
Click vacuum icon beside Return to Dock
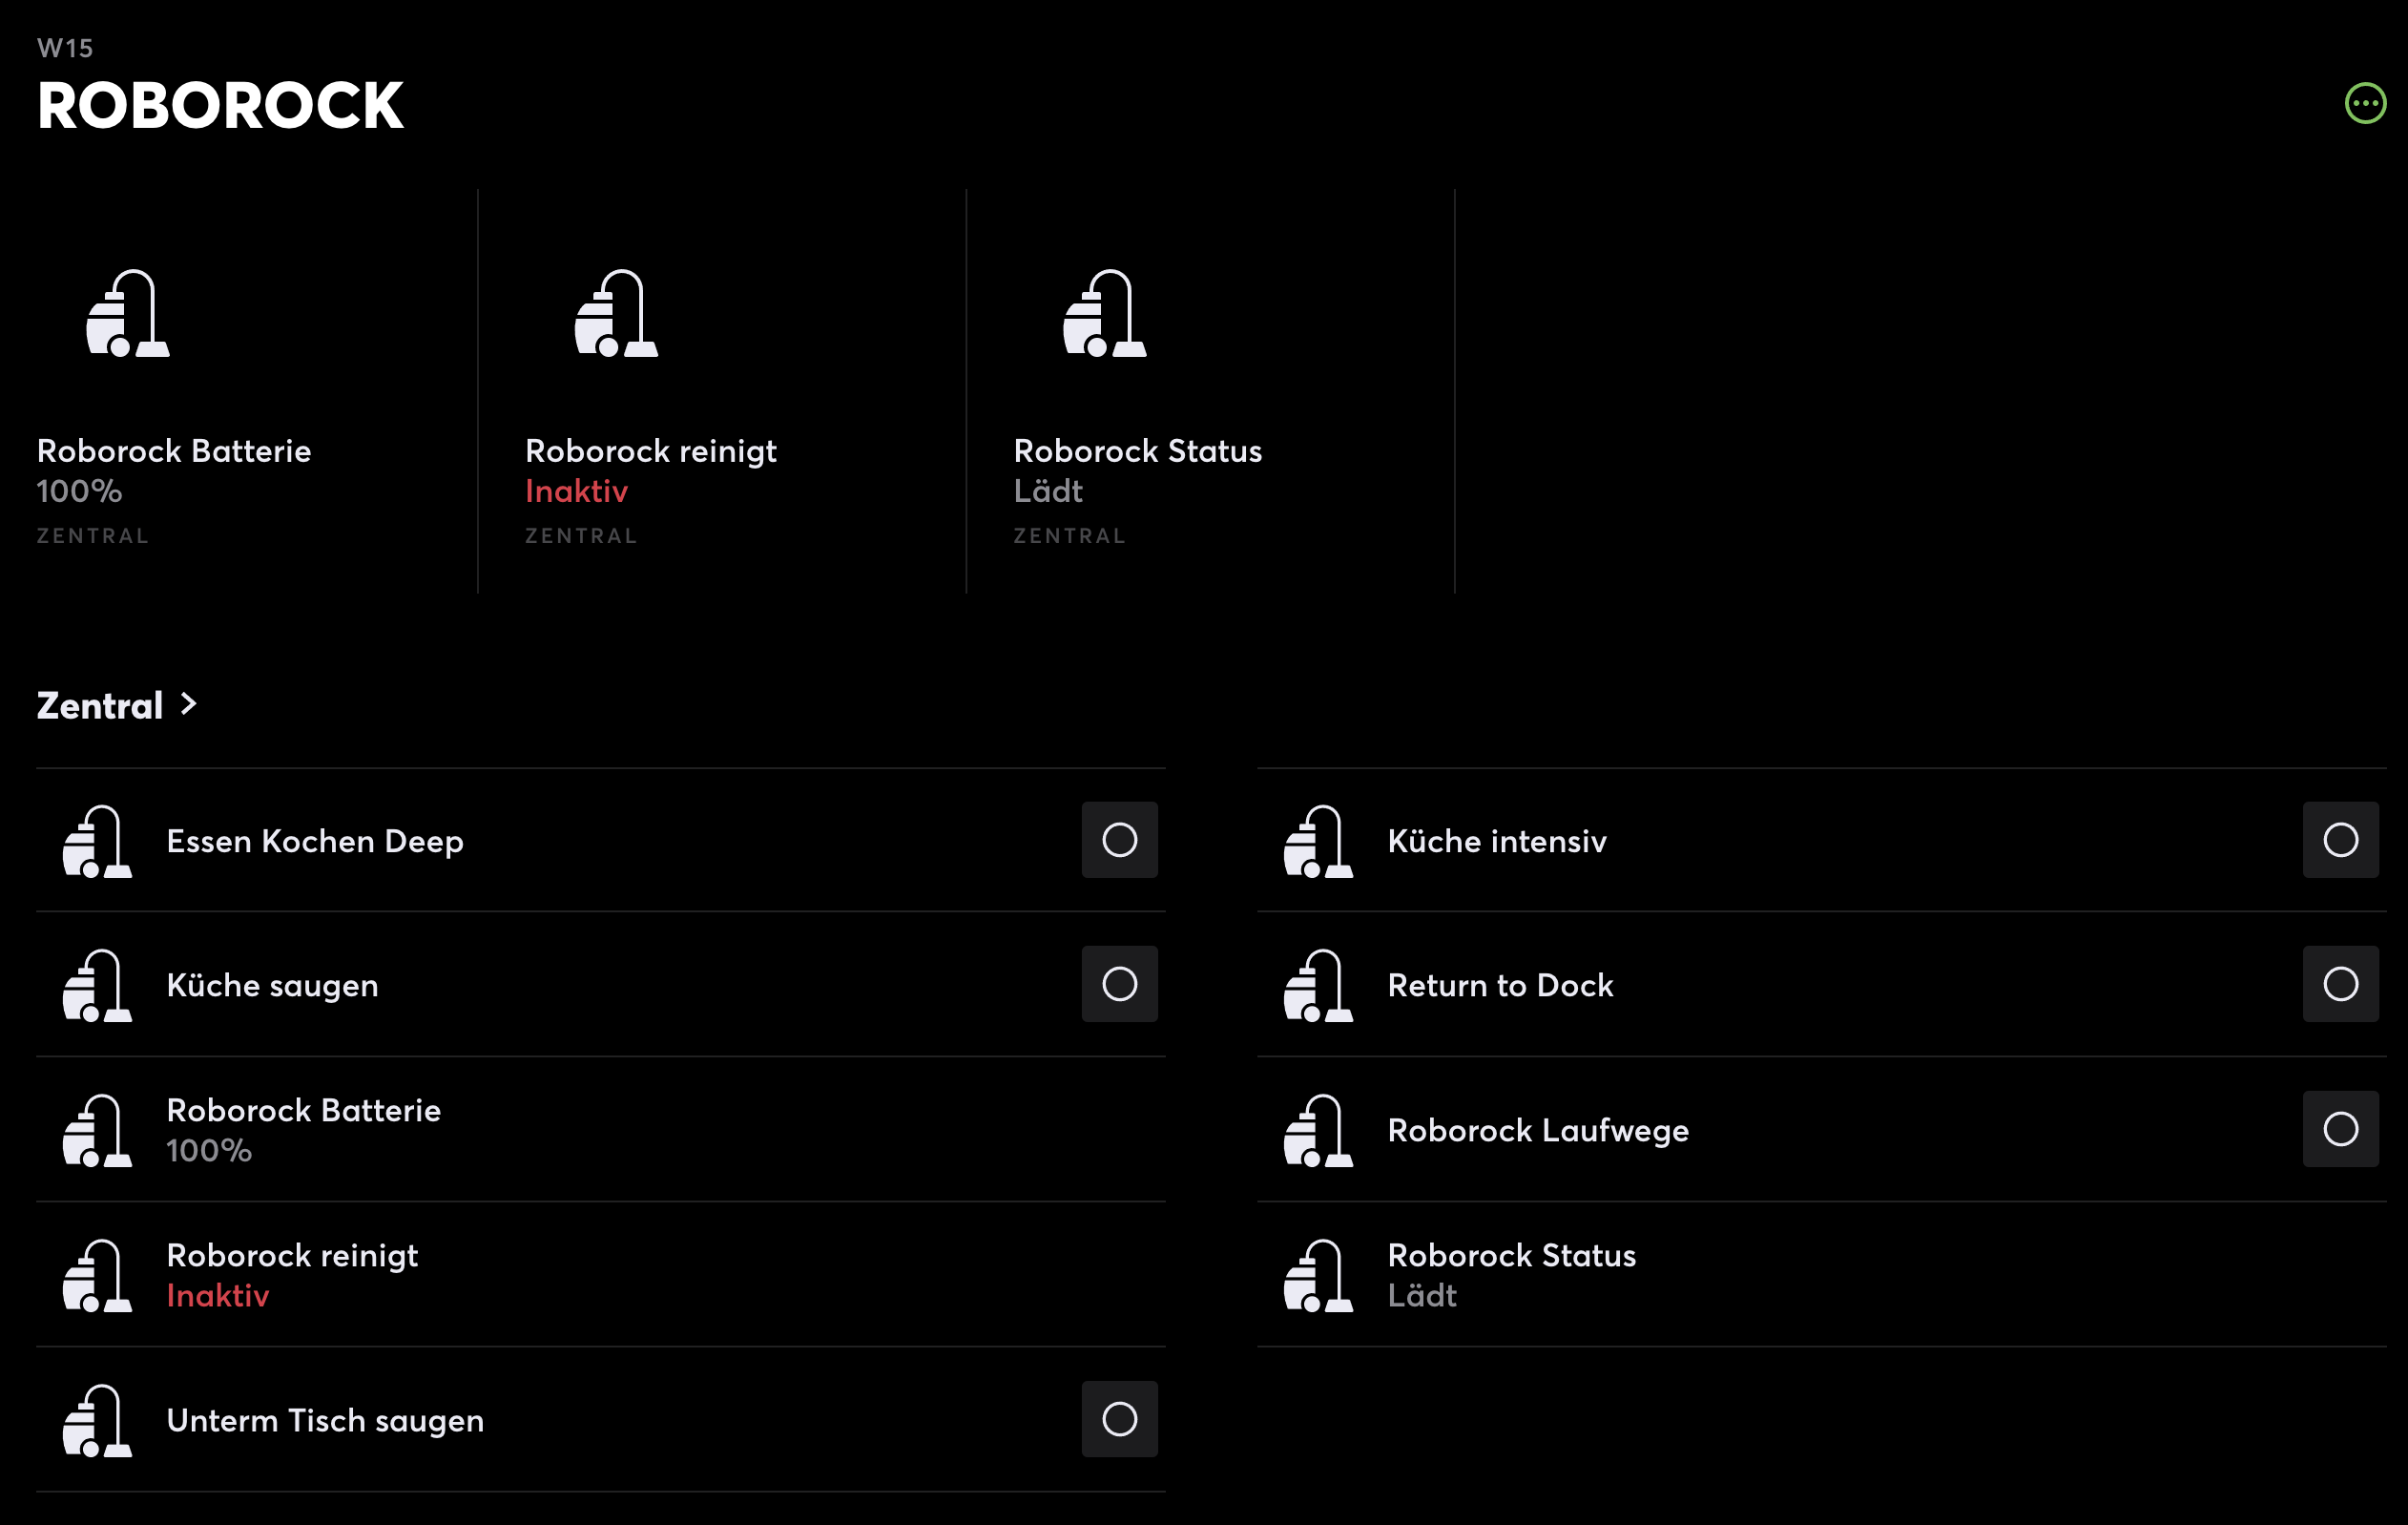coord(1318,985)
